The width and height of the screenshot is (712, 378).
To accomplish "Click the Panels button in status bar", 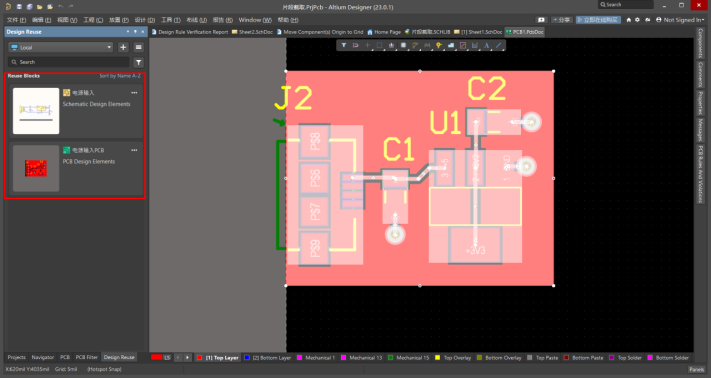I will [696, 369].
